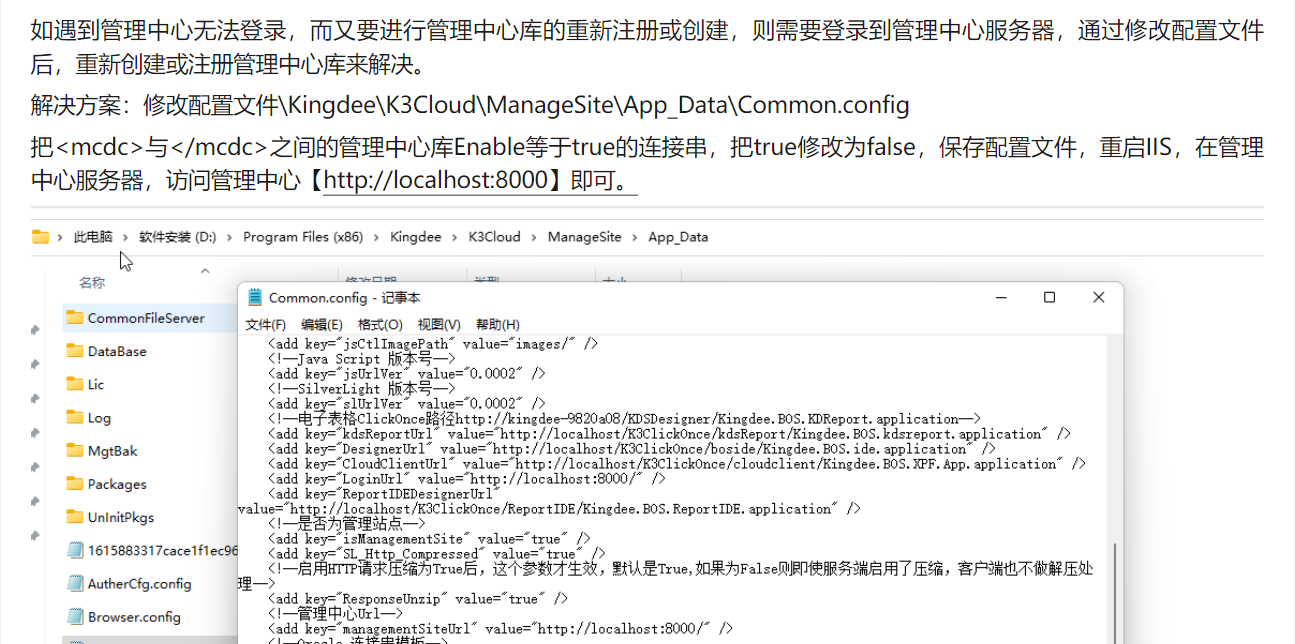Click the 解决方案 config path paragraph
1295x644 pixels.
(470, 105)
